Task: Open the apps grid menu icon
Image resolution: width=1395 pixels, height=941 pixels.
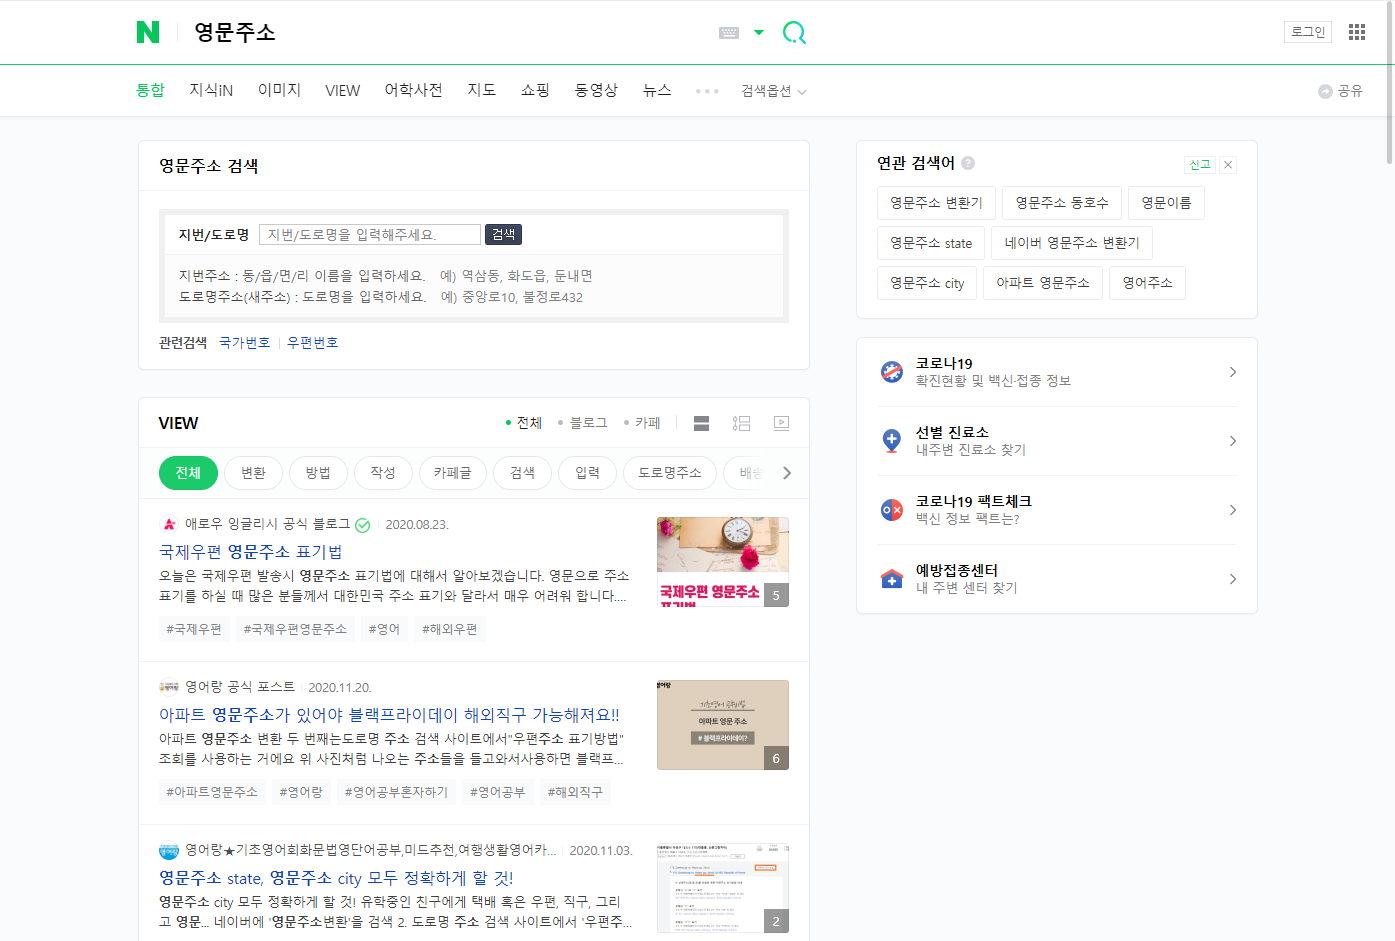Action: coord(1357,32)
